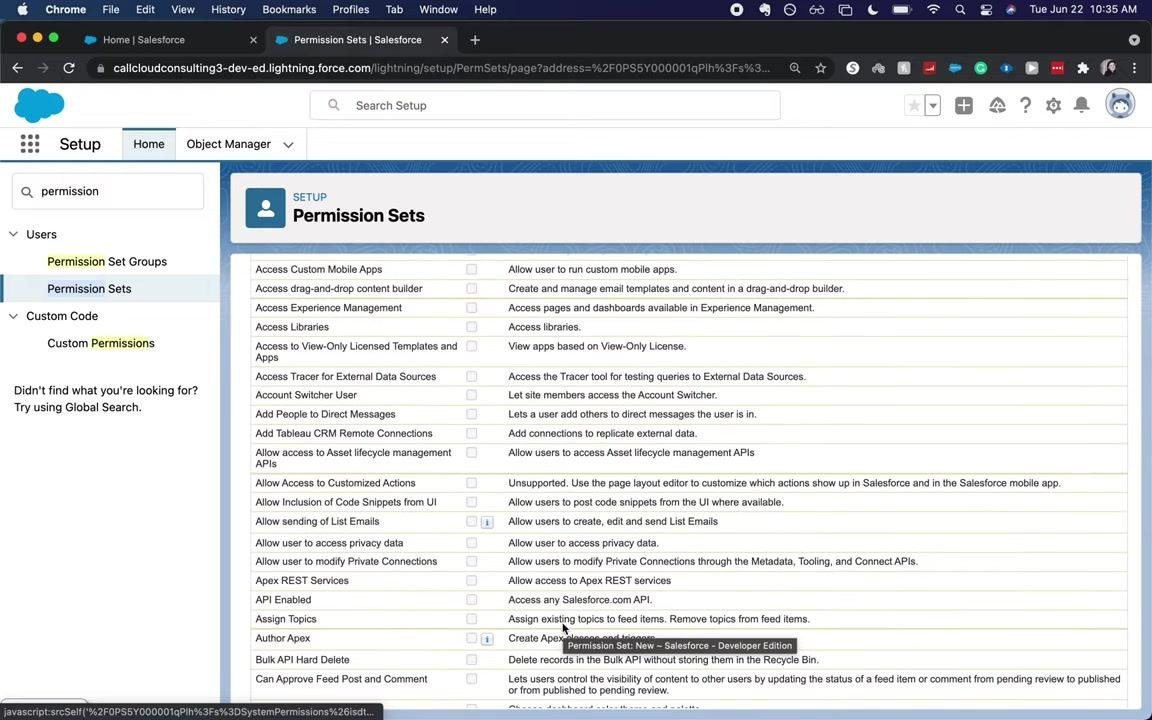Open Trailhead guidance icon in header
The image size is (1152, 720).
coord(997,106)
